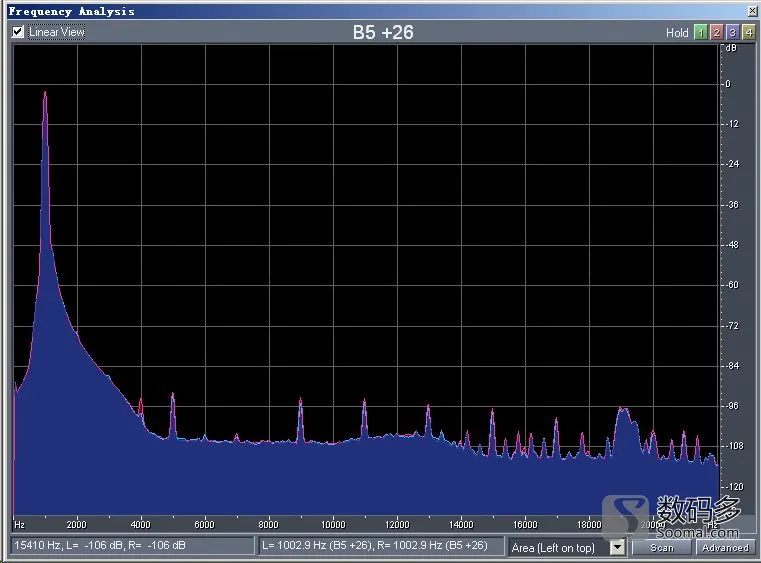
Task: Click the 10000 frequency axis label
Action: pos(333,525)
